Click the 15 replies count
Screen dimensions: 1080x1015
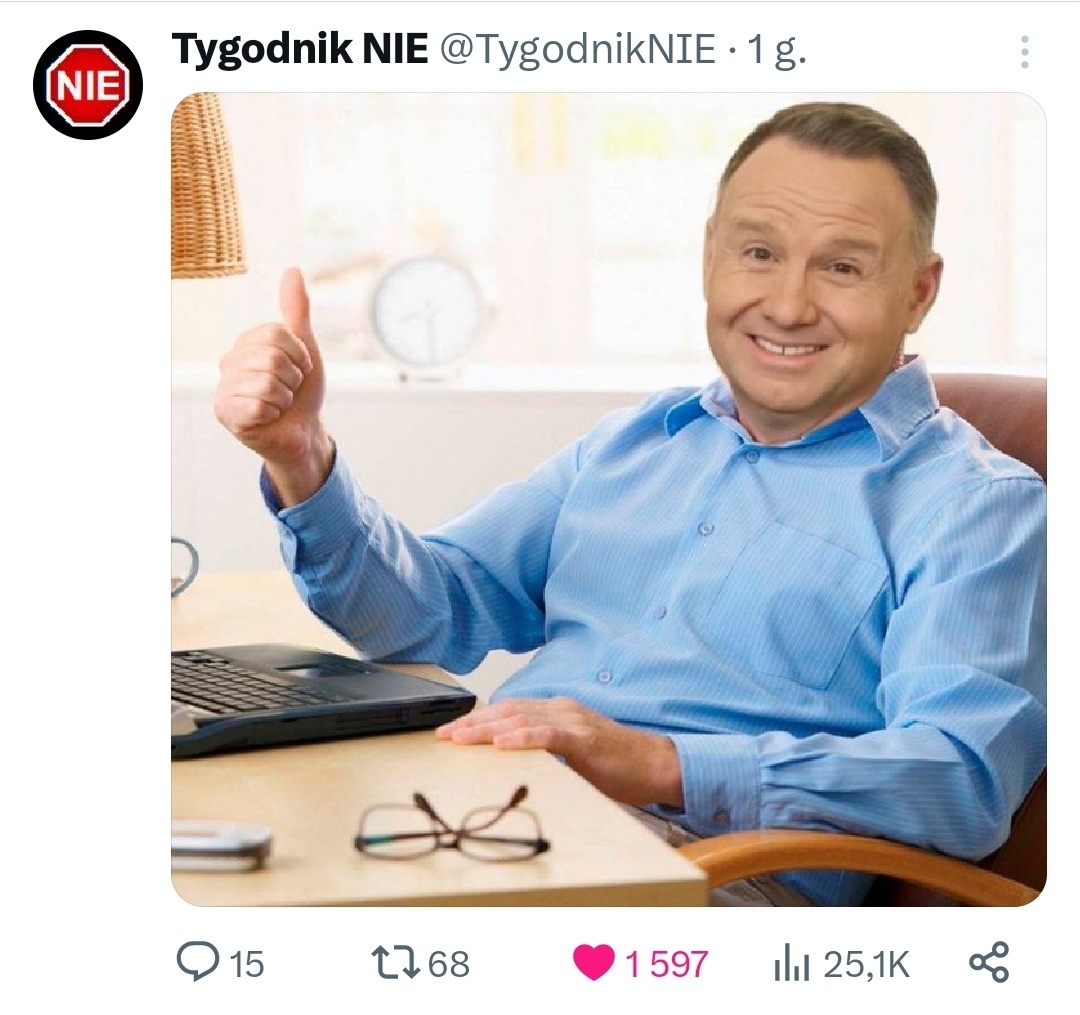247,964
